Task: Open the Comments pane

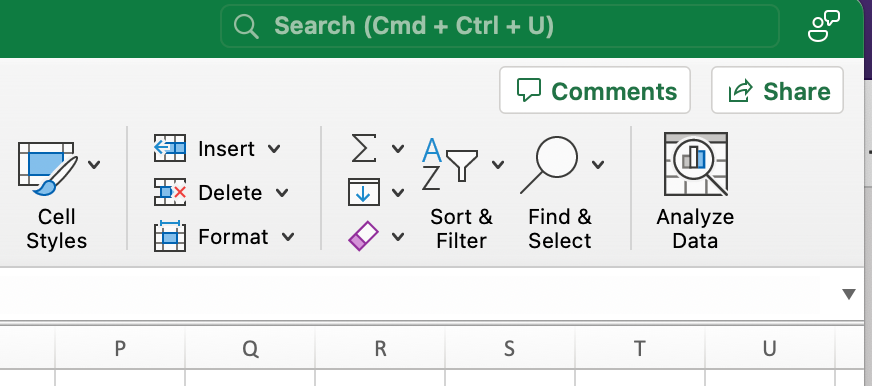Action: click(x=595, y=91)
